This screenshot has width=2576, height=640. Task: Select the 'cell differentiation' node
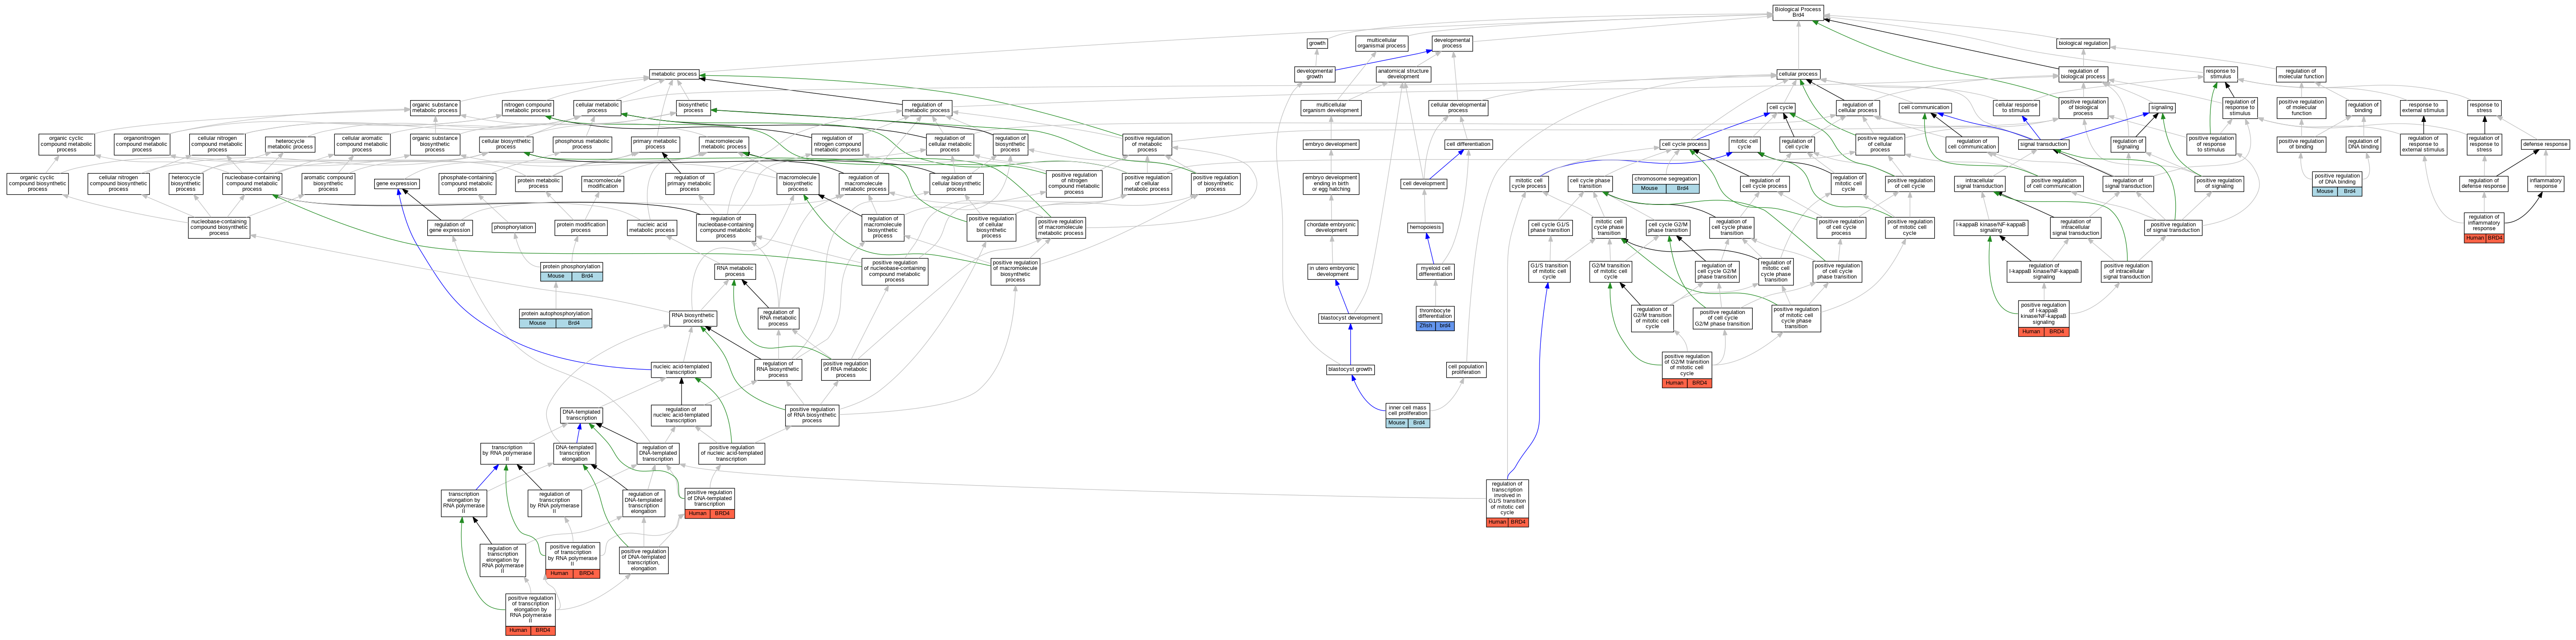1469,144
